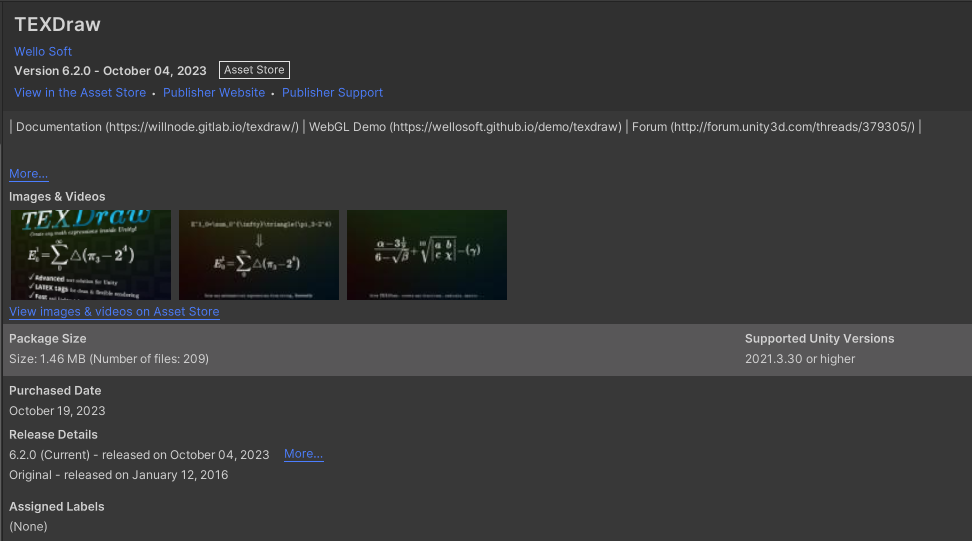
Task: Select the 6.2.0 (Current) release line
Action: pos(139,455)
